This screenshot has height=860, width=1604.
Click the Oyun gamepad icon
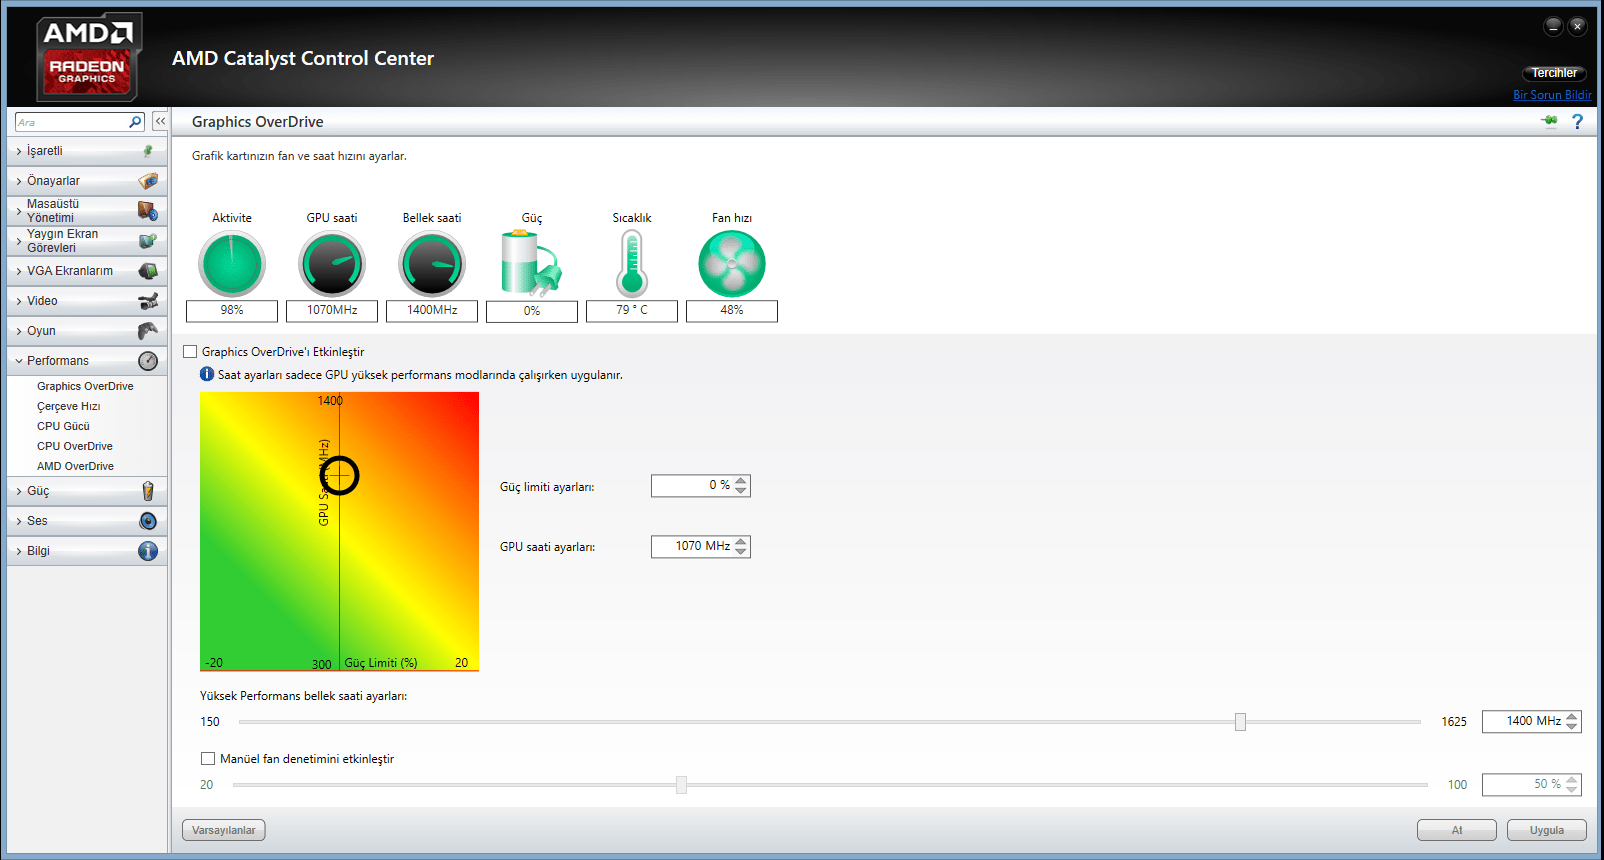(x=148, y=331)
